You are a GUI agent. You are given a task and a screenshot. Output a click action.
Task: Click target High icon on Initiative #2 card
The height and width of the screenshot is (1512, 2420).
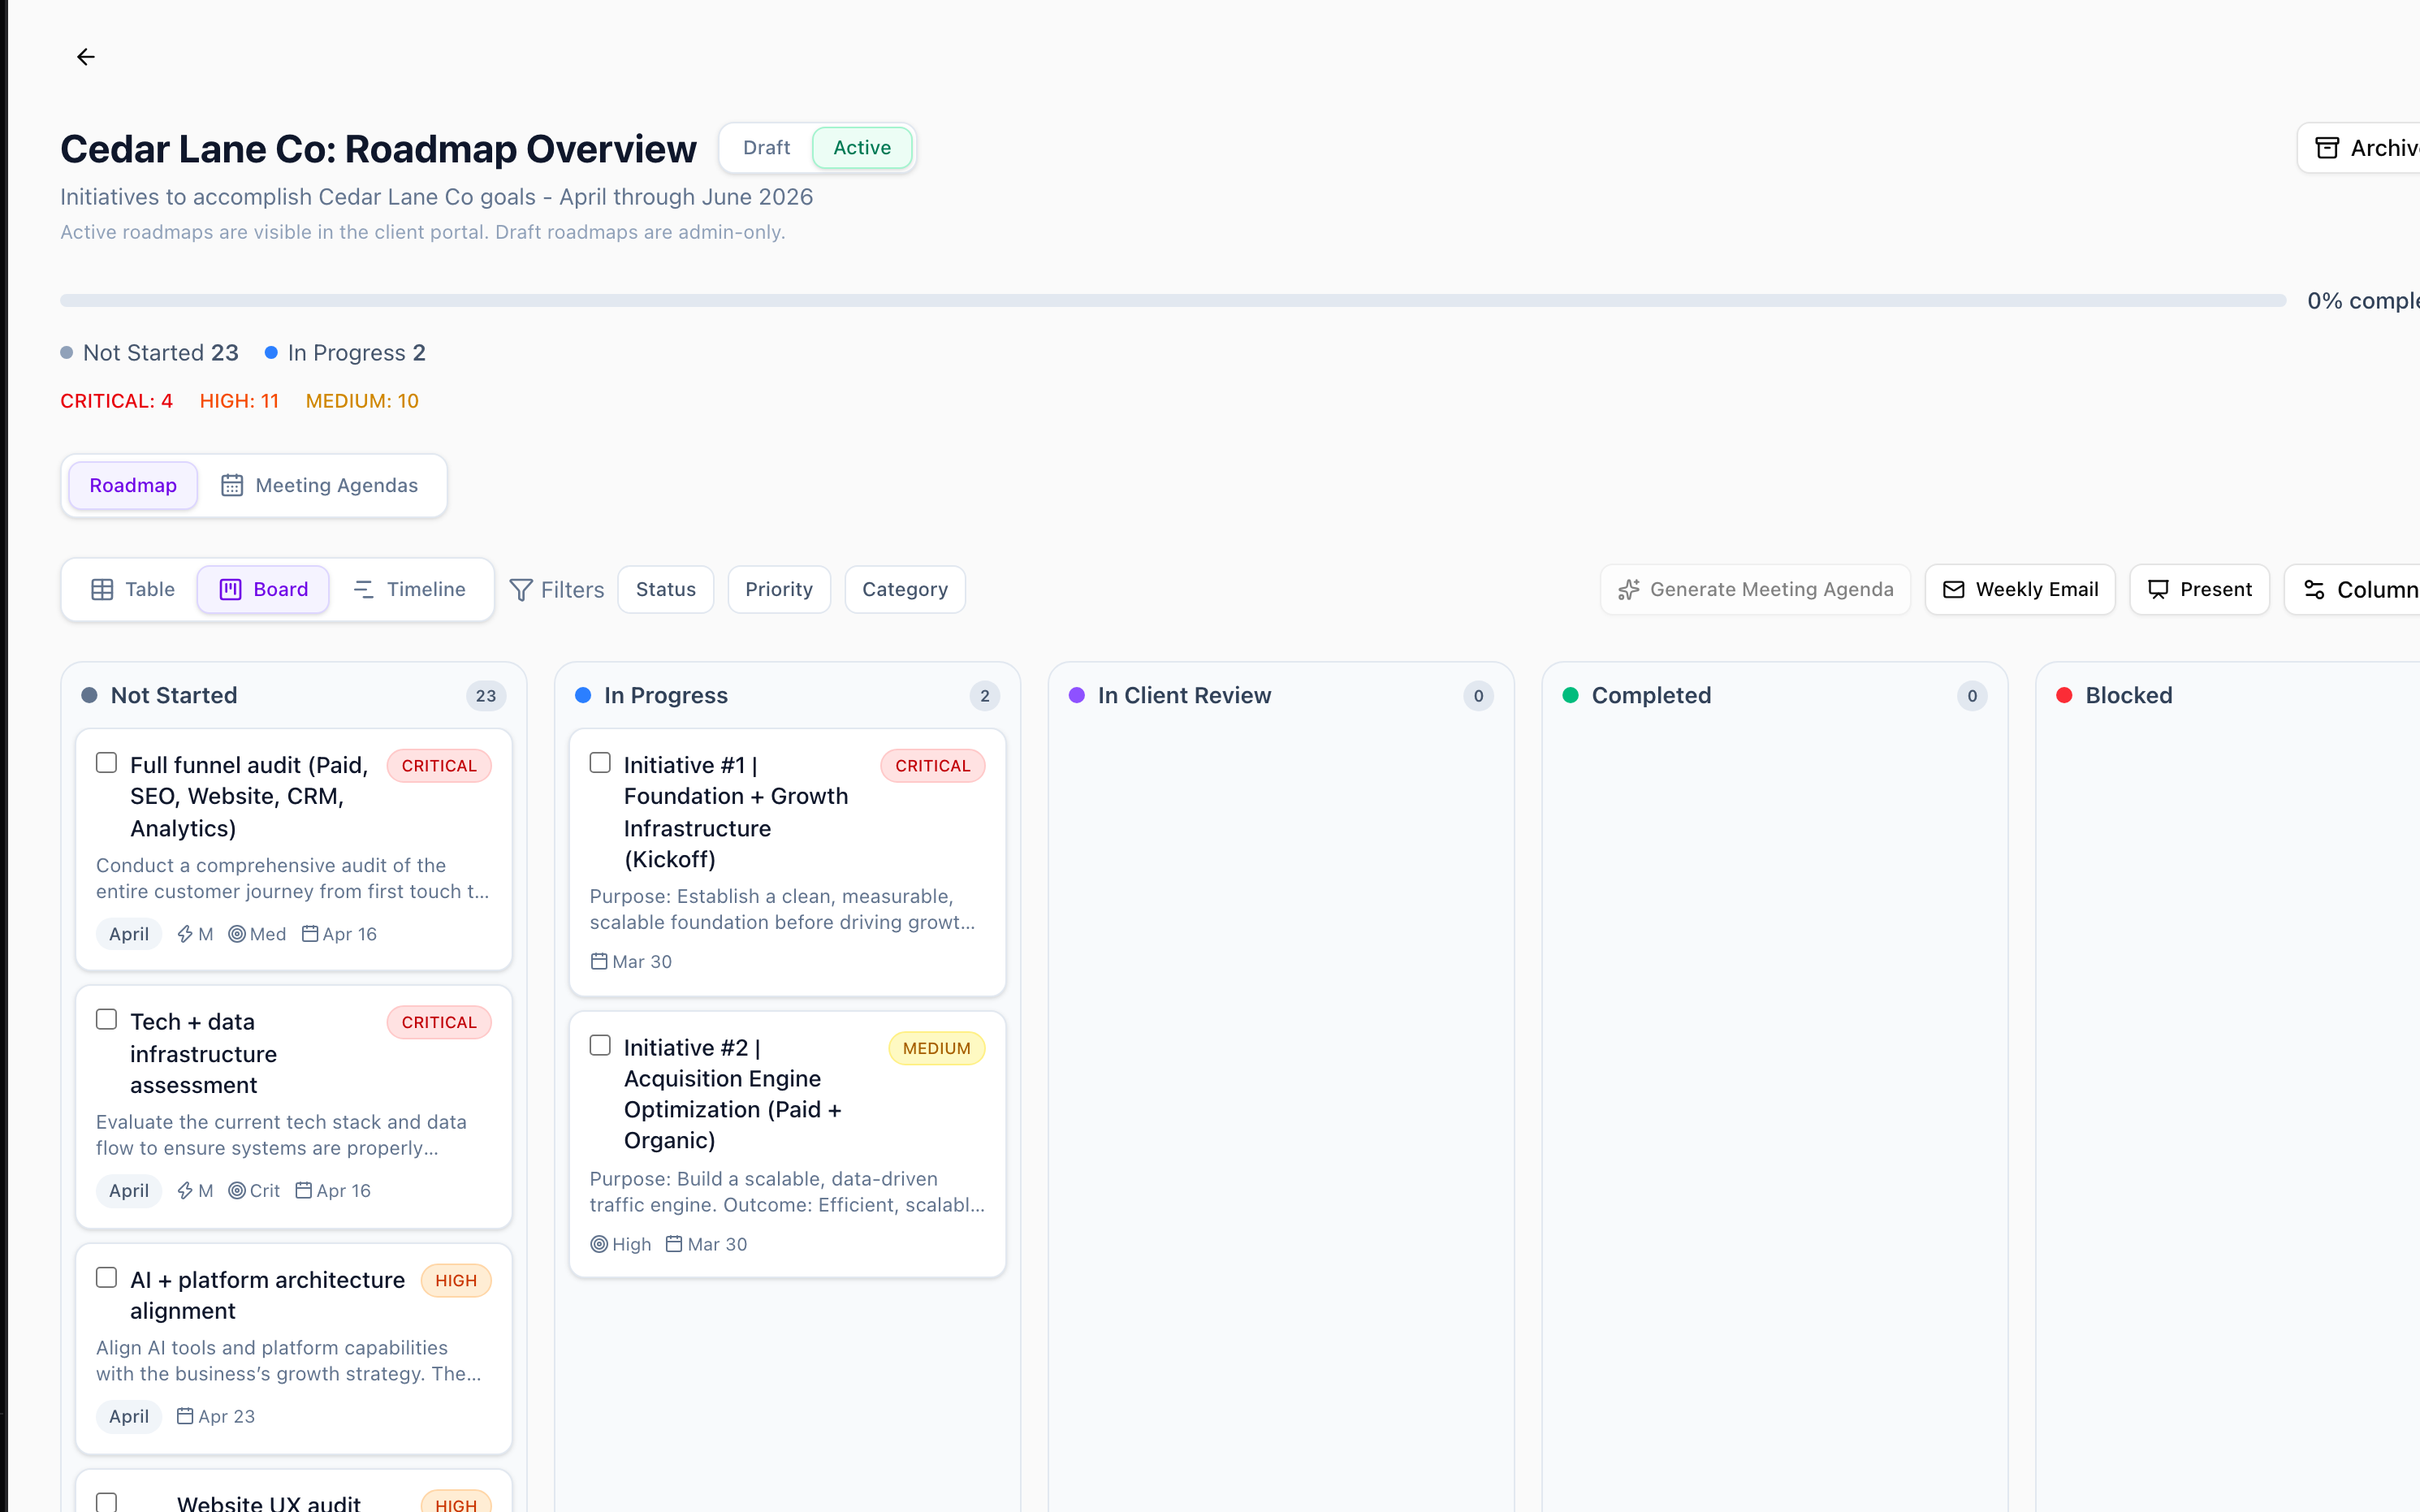pyautogui.click(x=599, y=1244)
